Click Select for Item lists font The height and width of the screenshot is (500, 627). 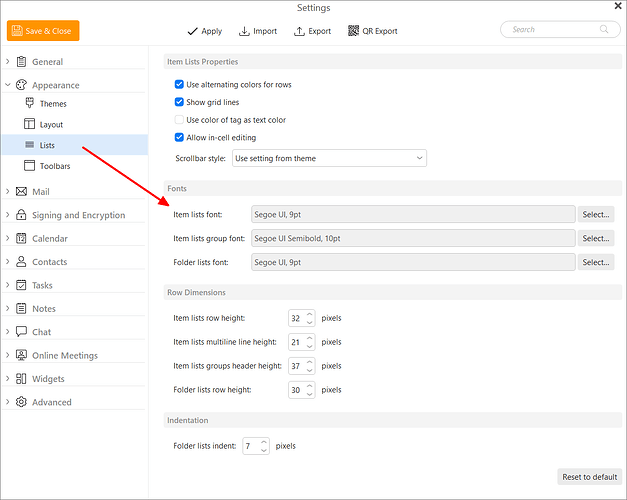596,214
